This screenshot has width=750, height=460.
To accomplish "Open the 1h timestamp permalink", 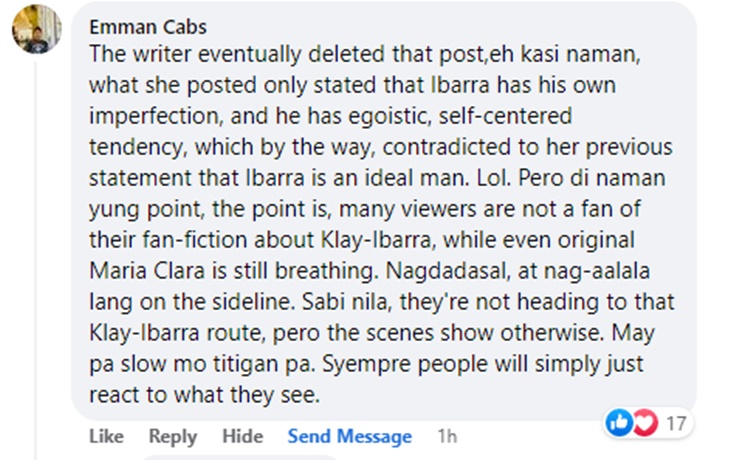I will tap(447, 436).
